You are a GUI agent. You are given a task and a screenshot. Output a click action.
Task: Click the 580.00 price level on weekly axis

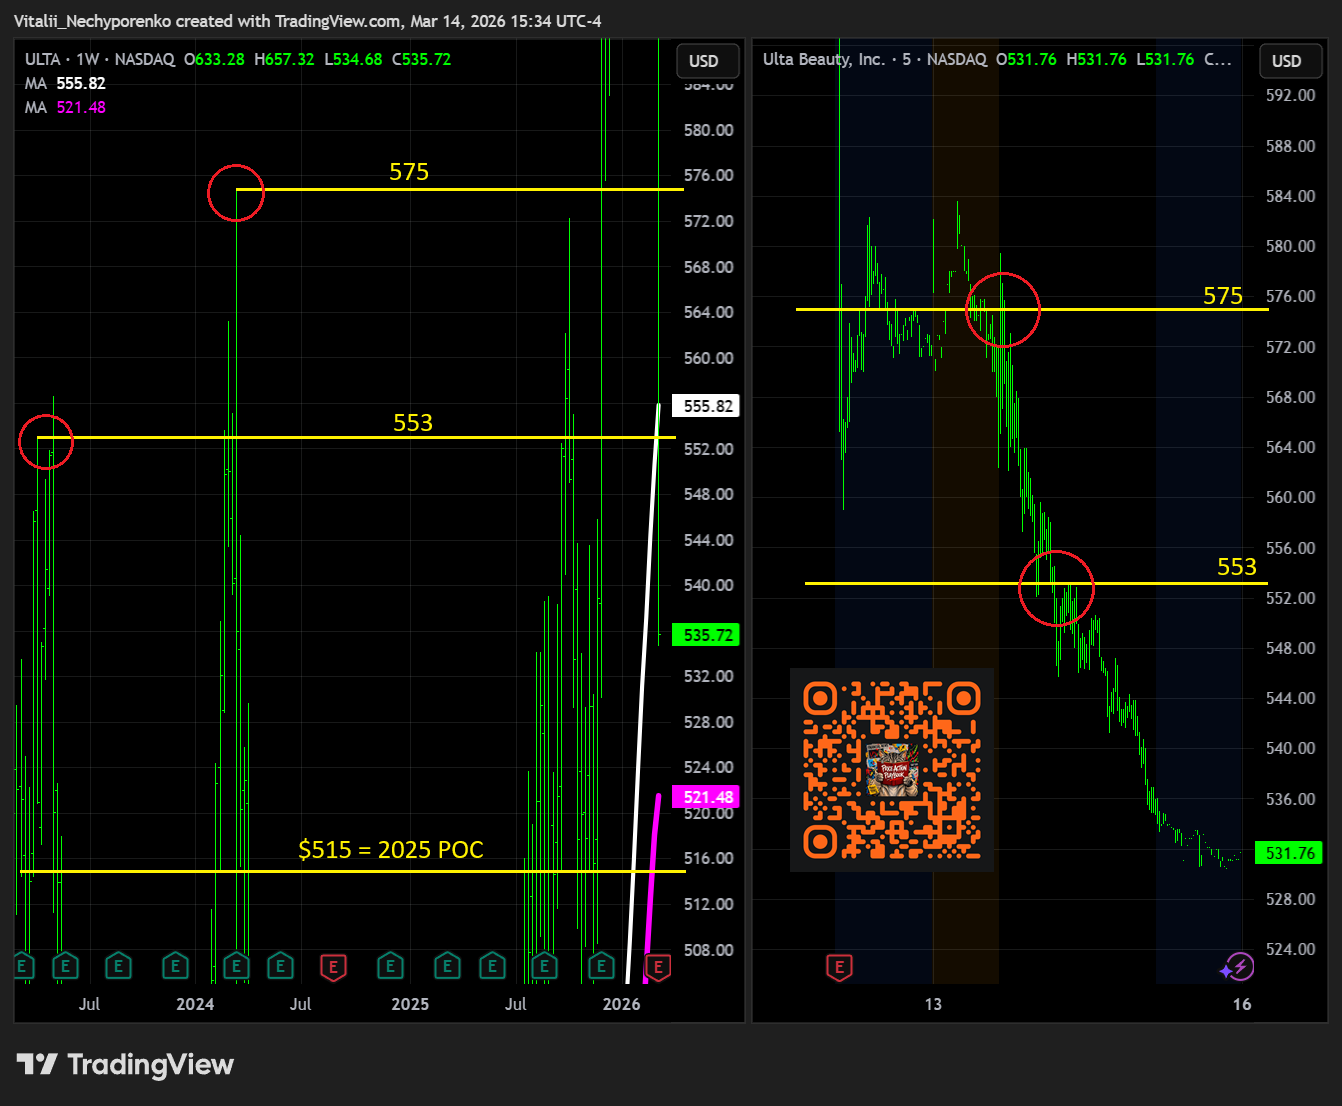pyautogui.click(x=709, y=130)
